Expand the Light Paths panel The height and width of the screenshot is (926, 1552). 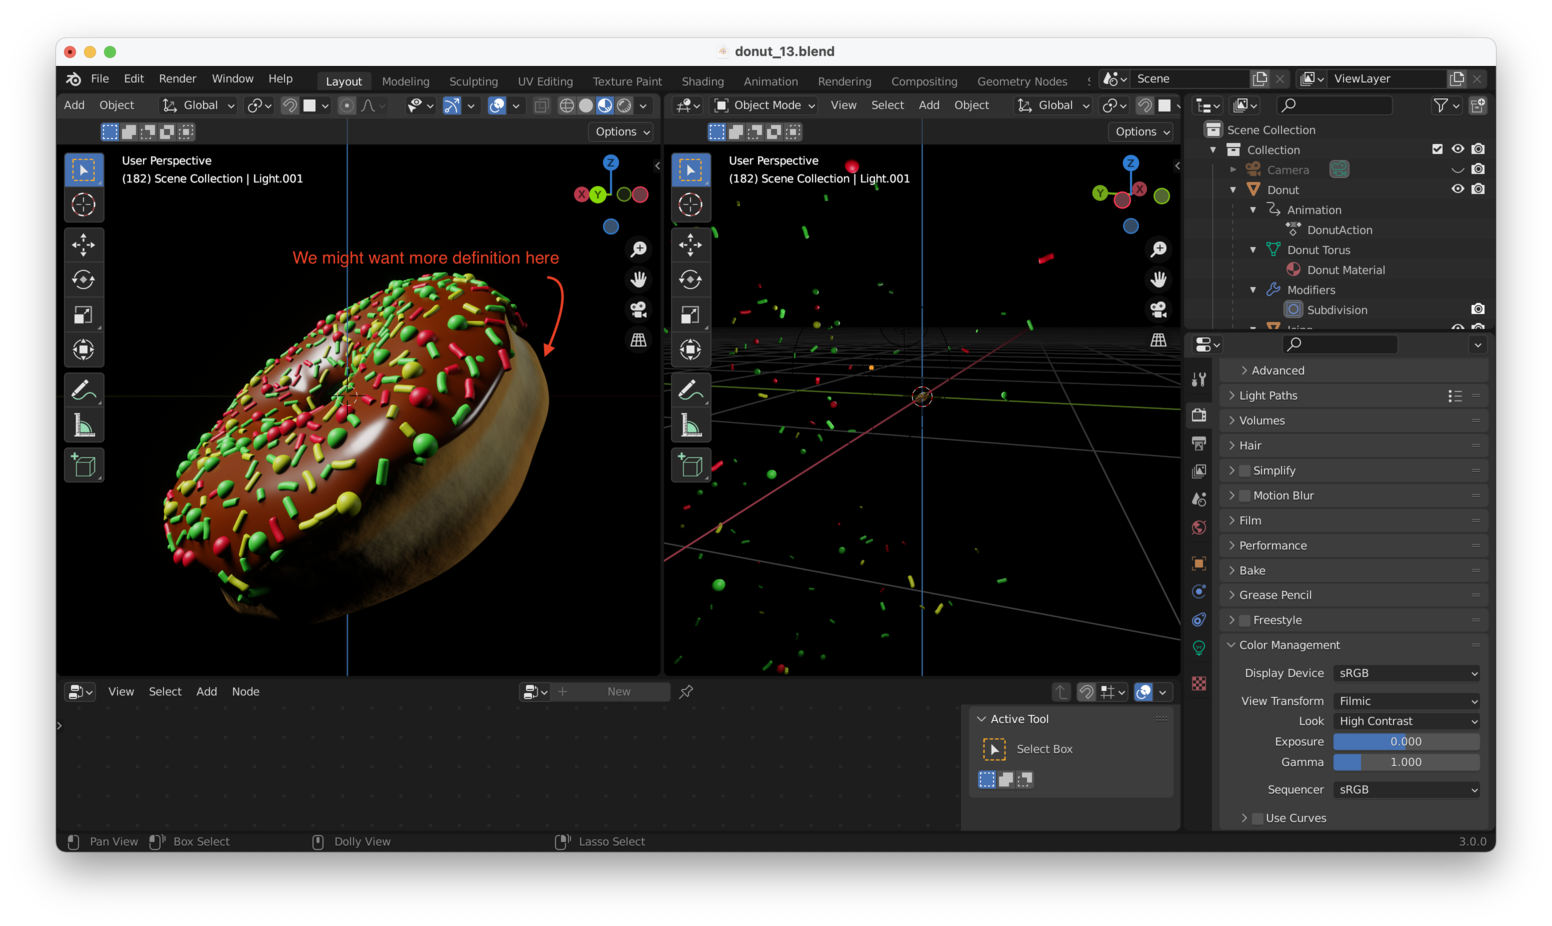(x=1268, y=396)
